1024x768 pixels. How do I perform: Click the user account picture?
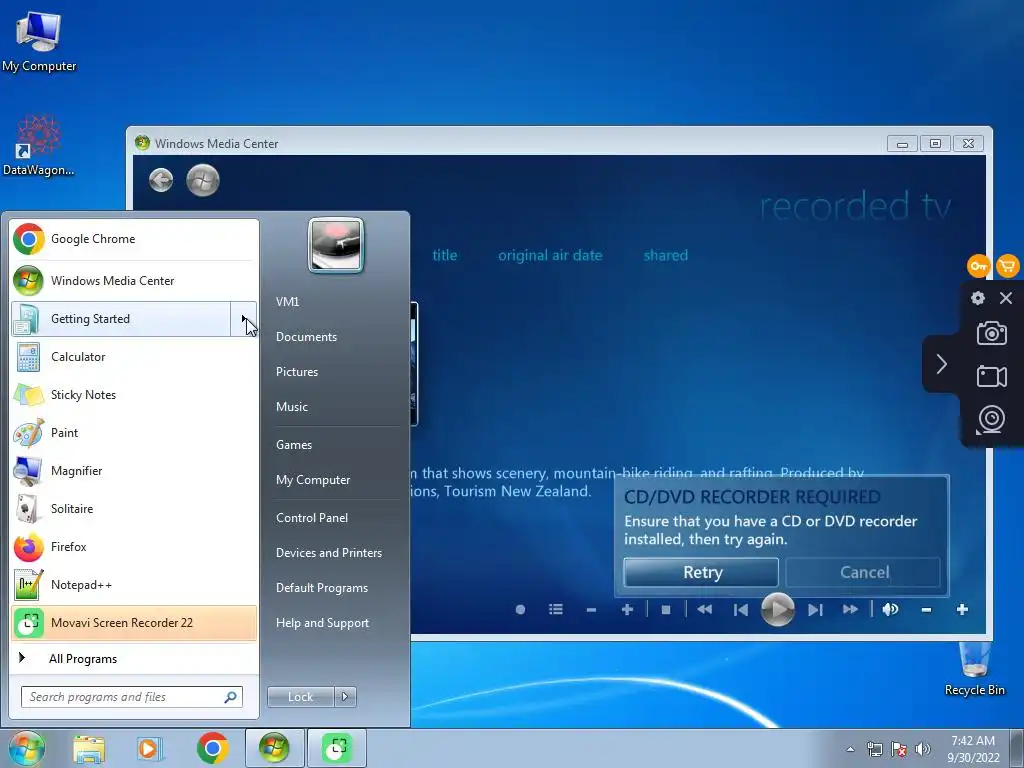coord(336,245)
